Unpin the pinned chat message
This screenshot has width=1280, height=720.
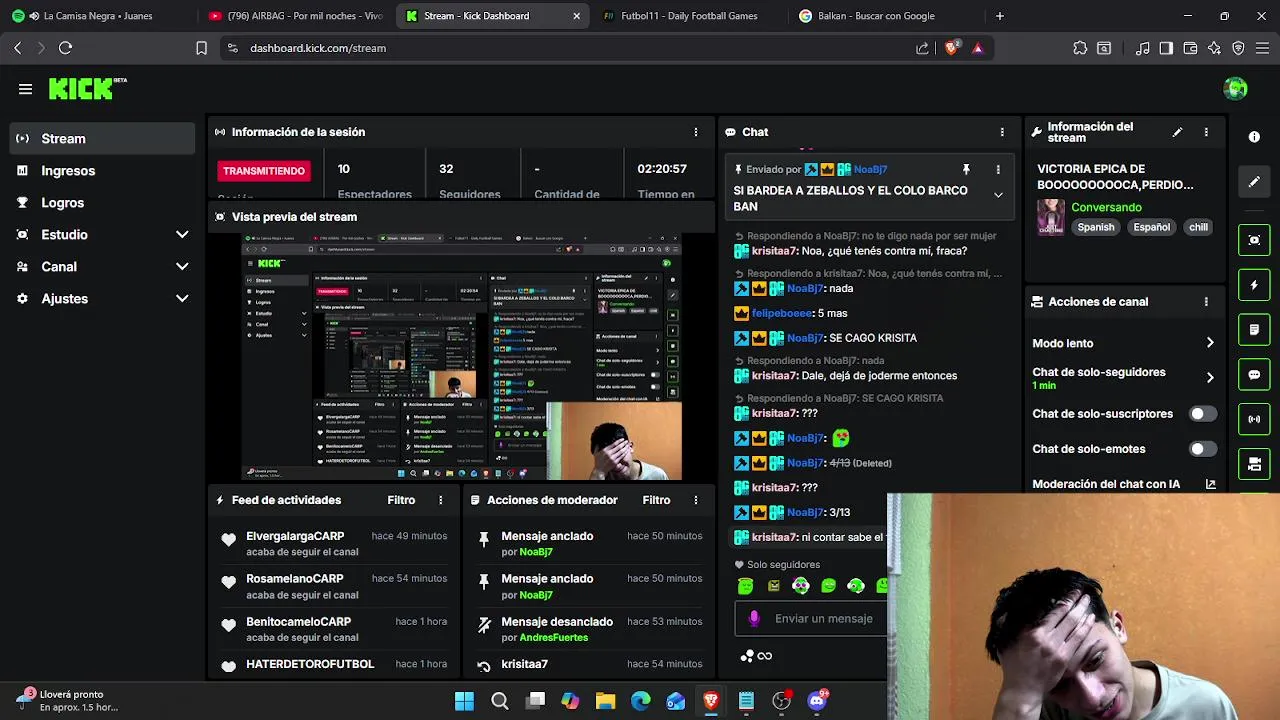click(x=966, y=170)
